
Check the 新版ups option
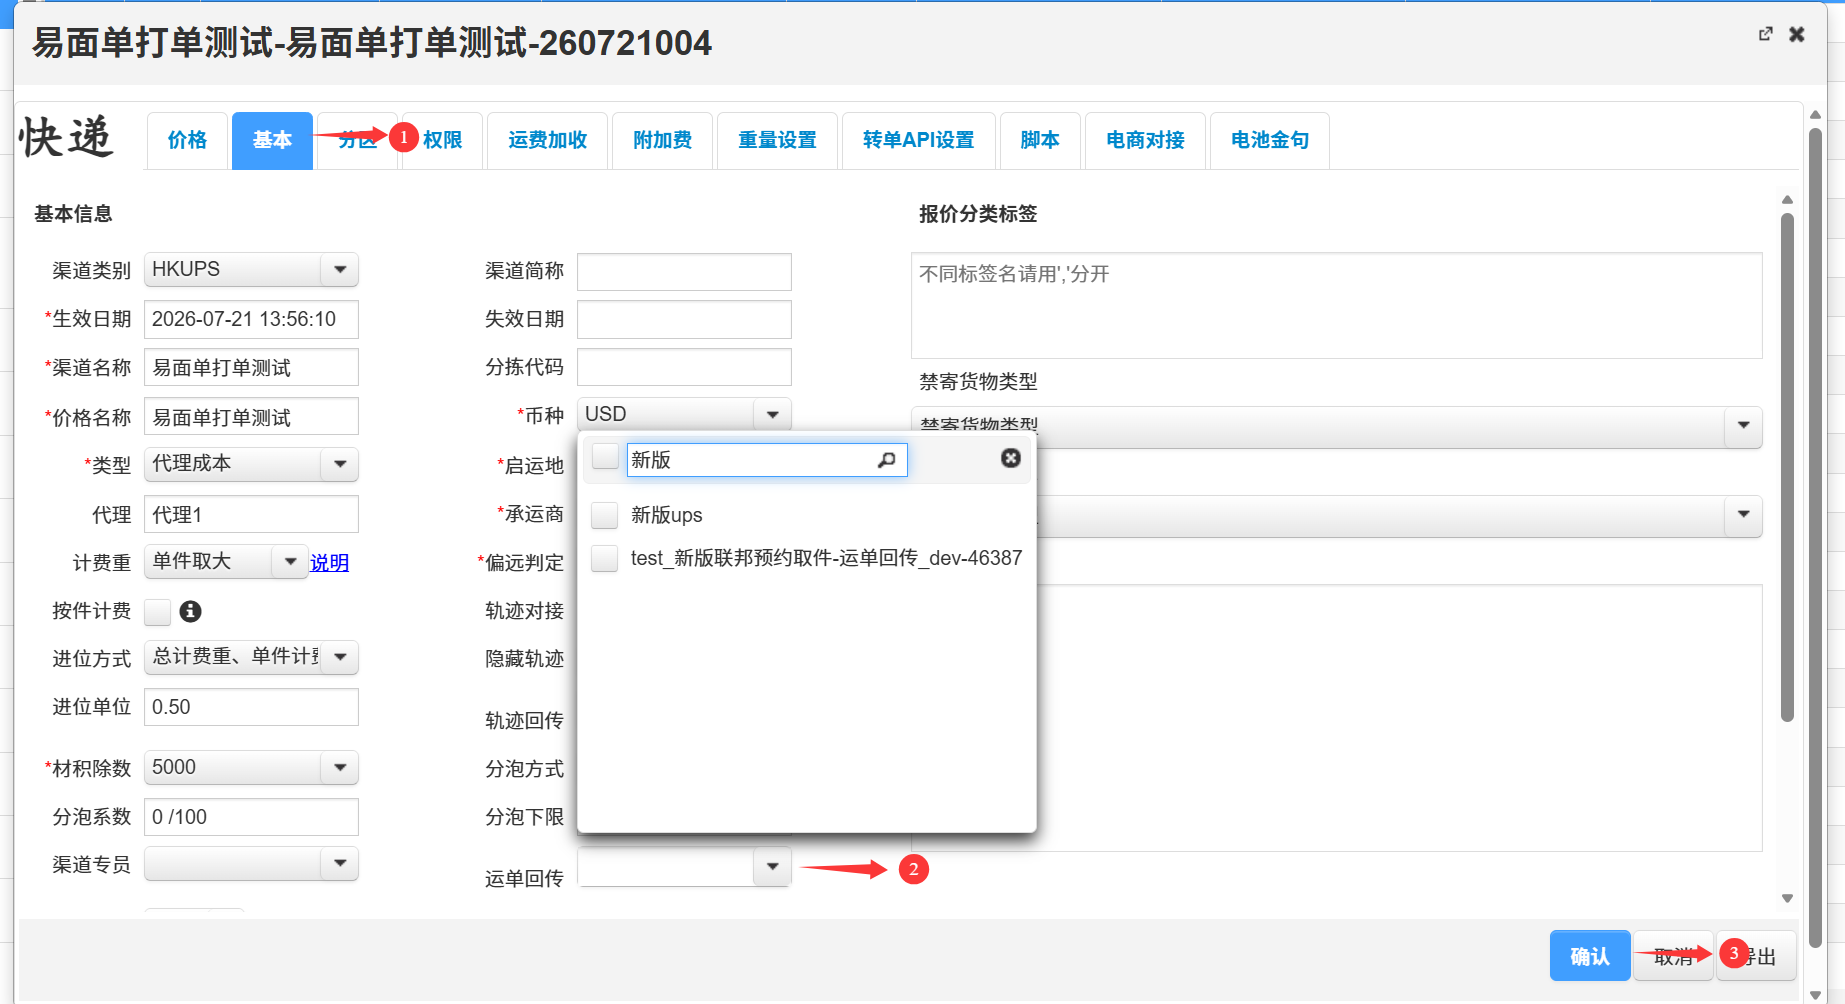click(605, 515)
